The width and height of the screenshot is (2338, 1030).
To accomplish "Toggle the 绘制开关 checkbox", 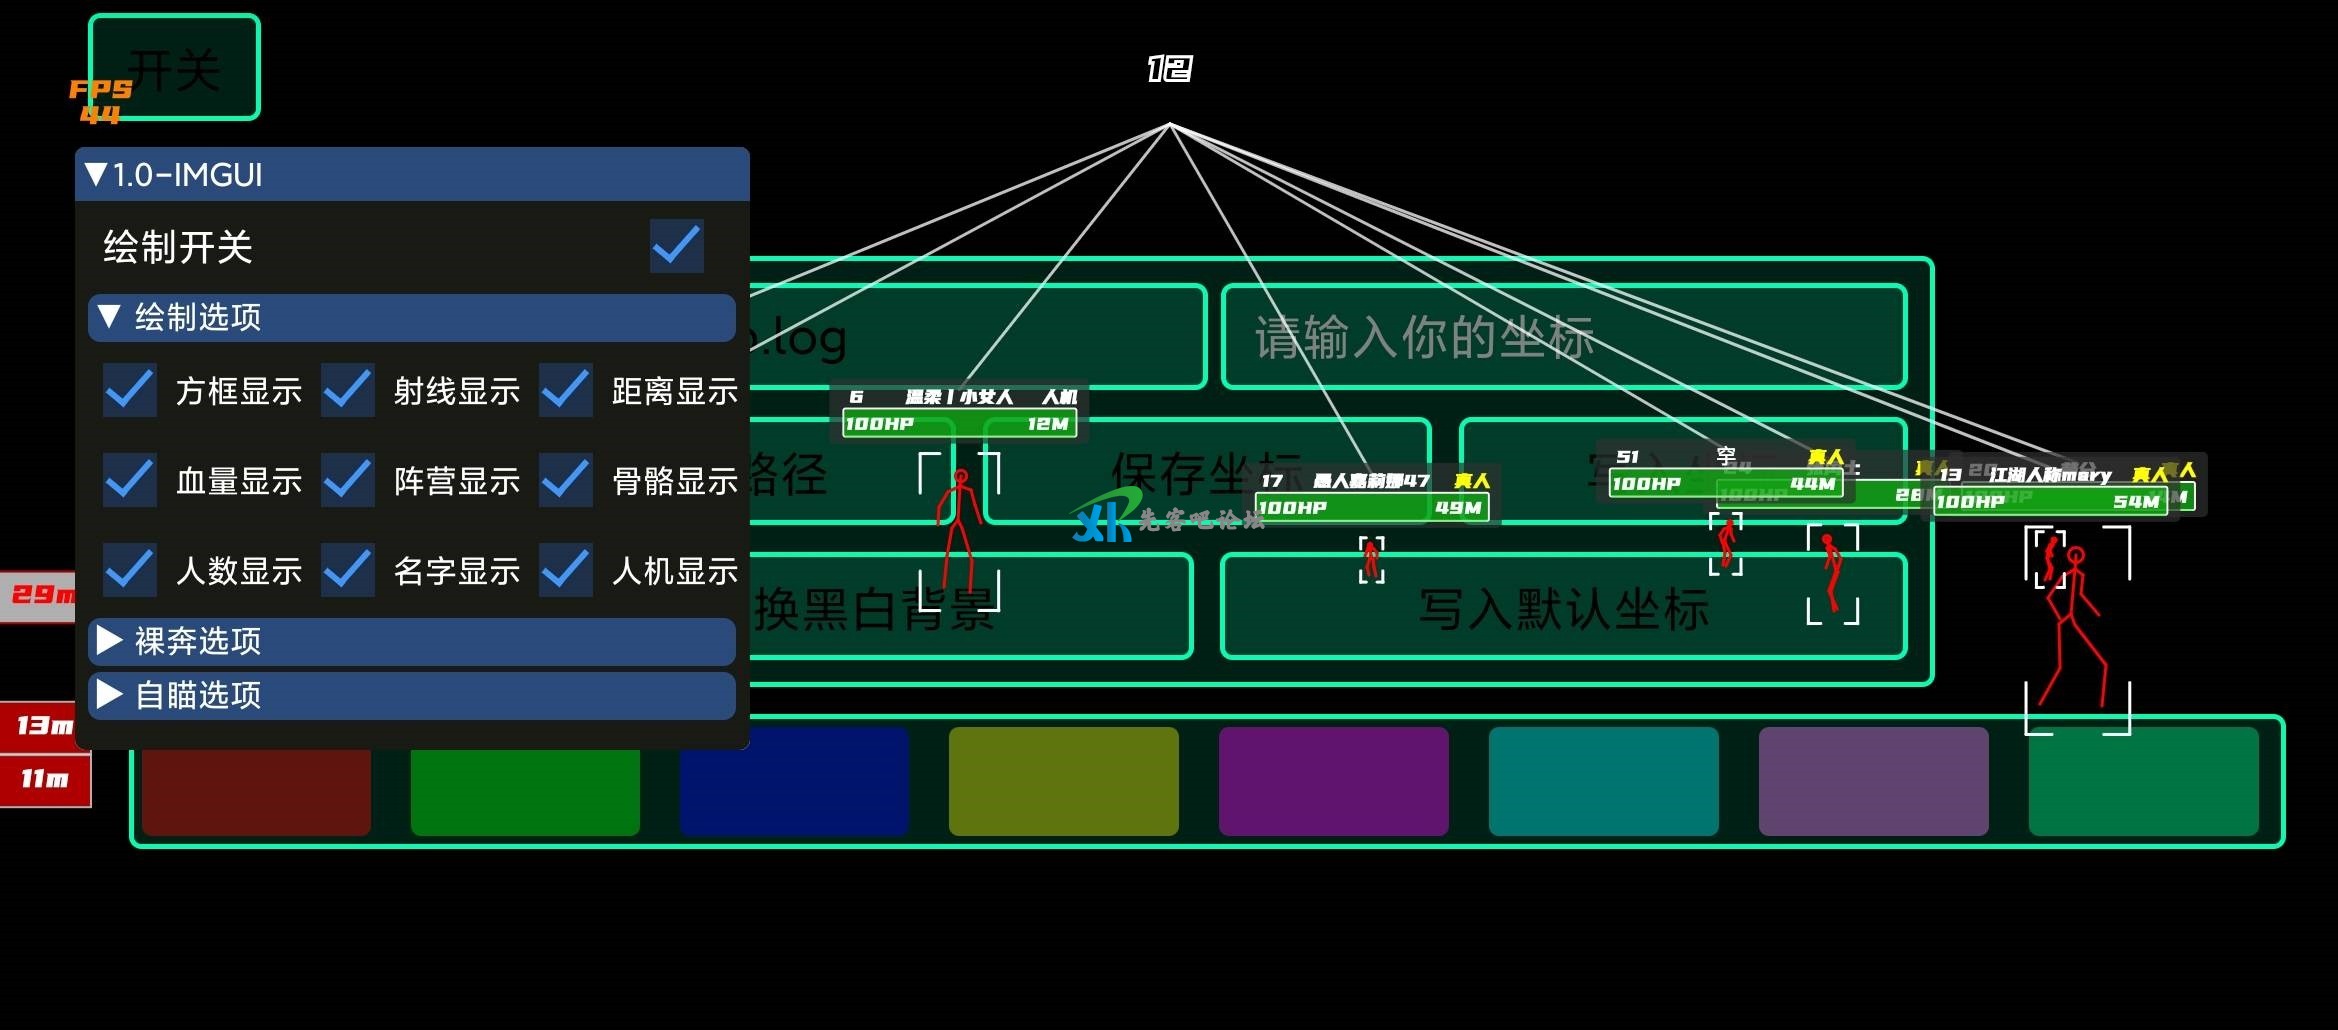I will coord(676,246).
